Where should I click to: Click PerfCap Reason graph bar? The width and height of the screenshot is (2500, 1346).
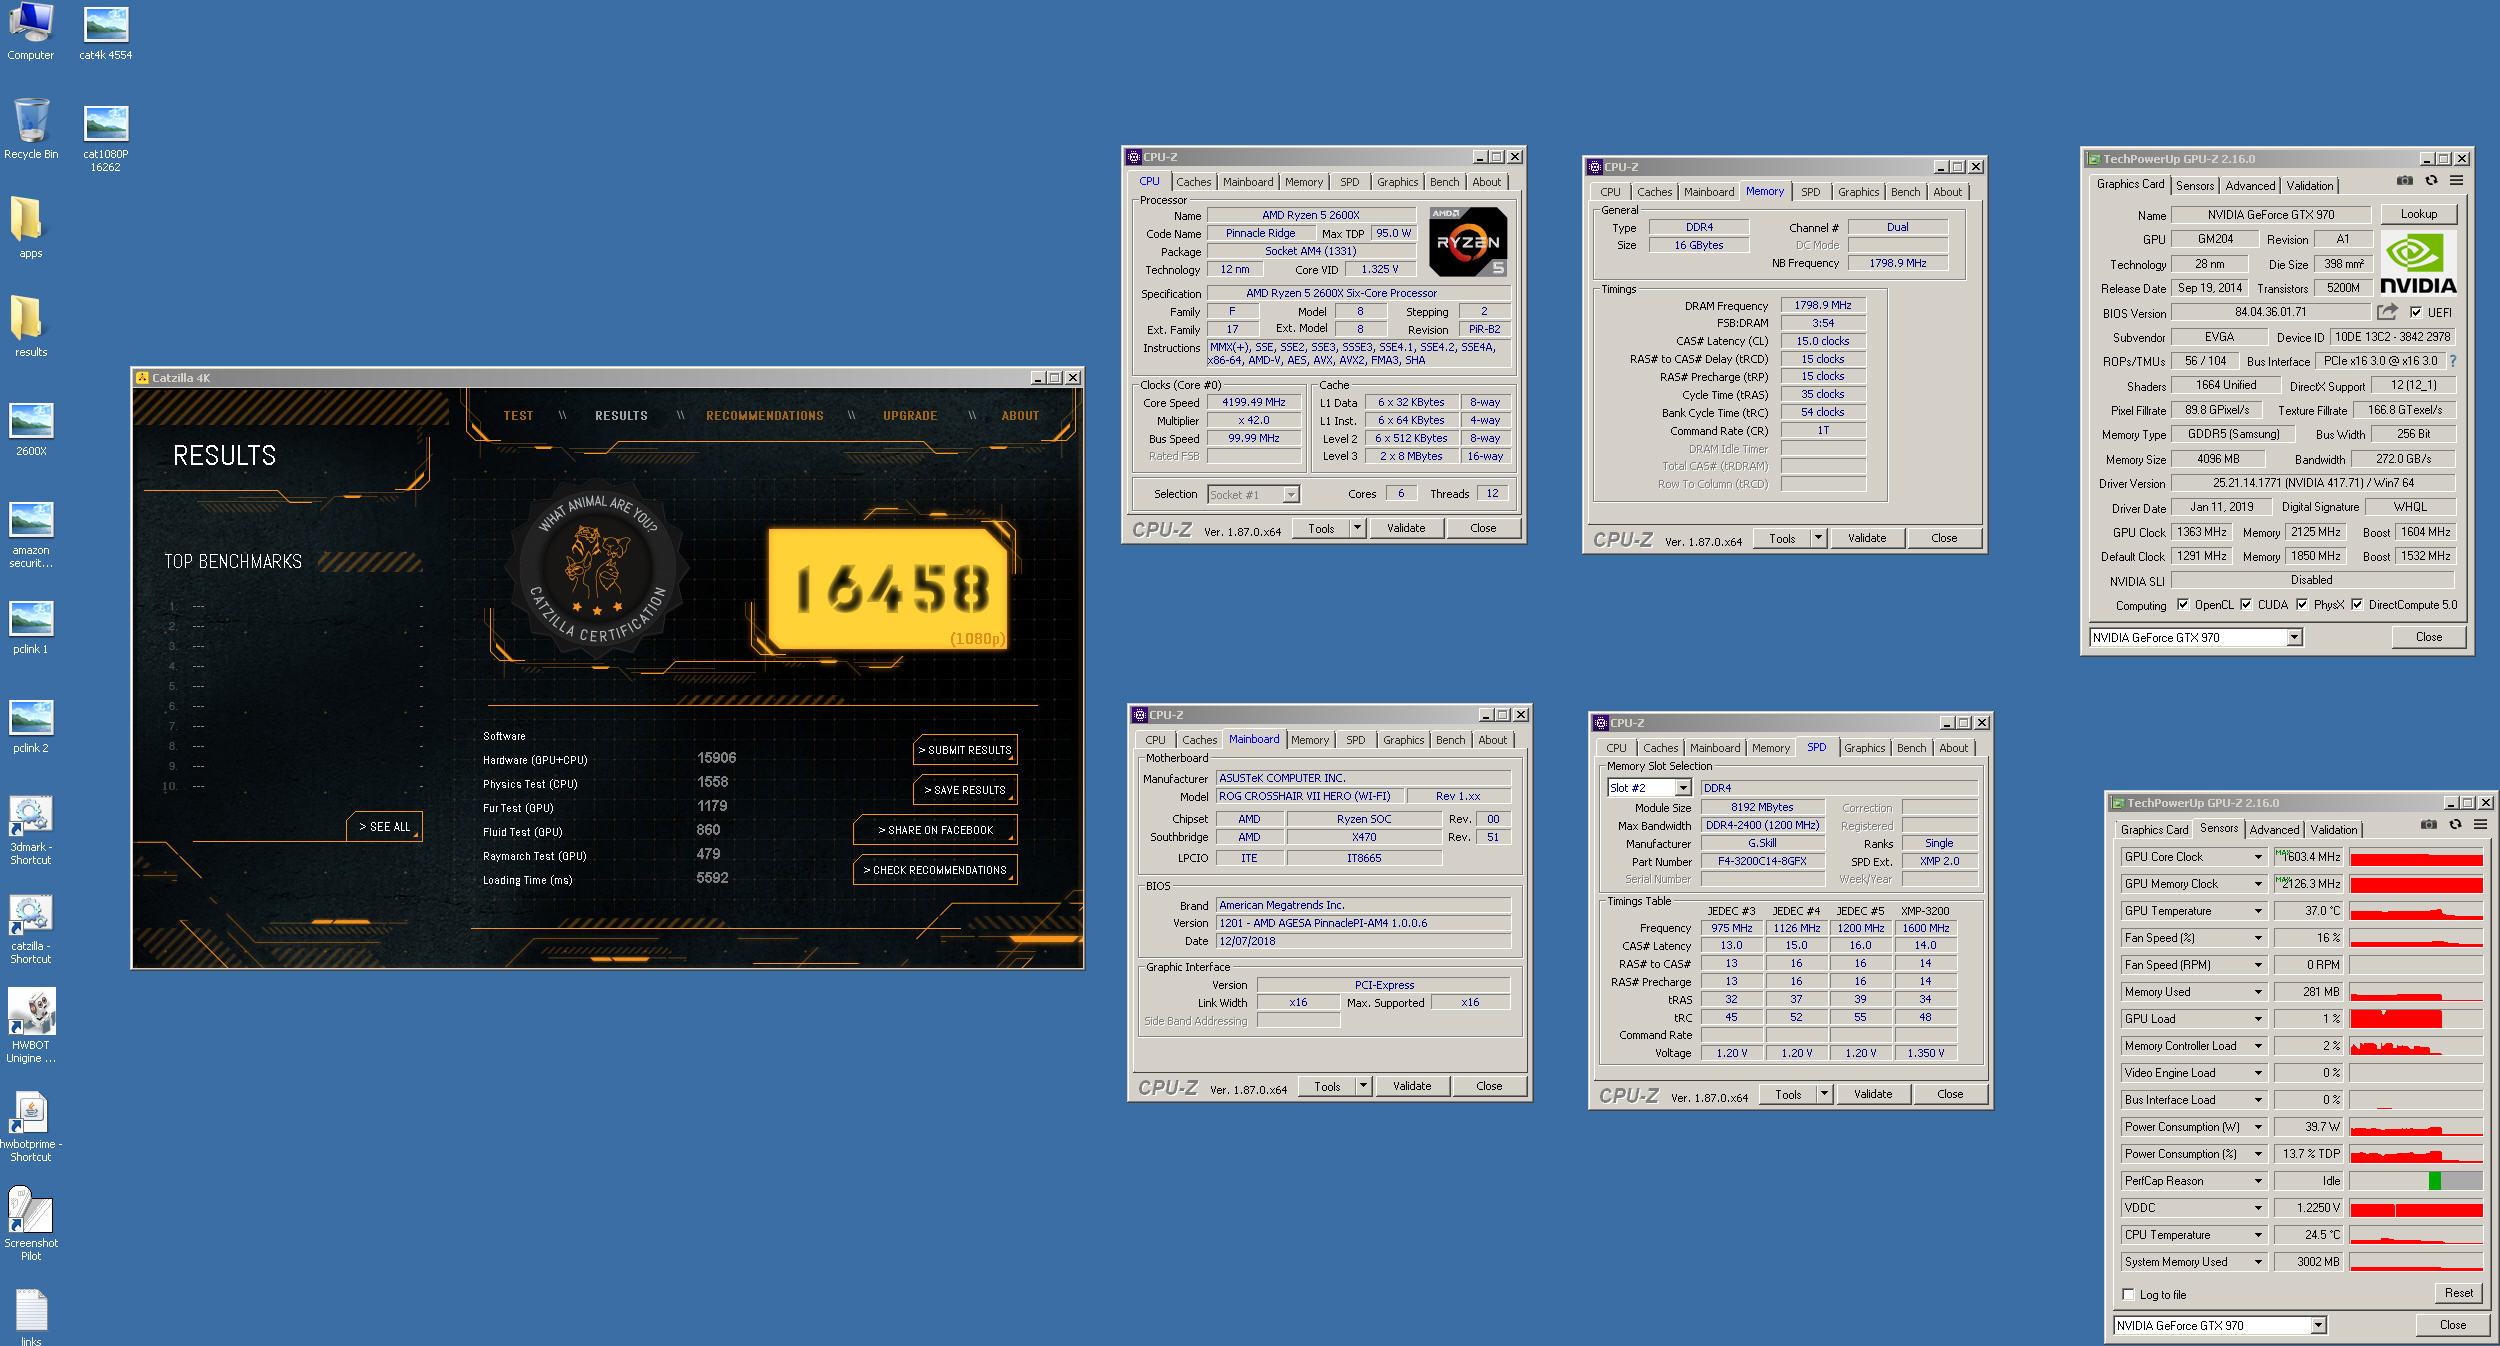[x=2416, y=1181]
